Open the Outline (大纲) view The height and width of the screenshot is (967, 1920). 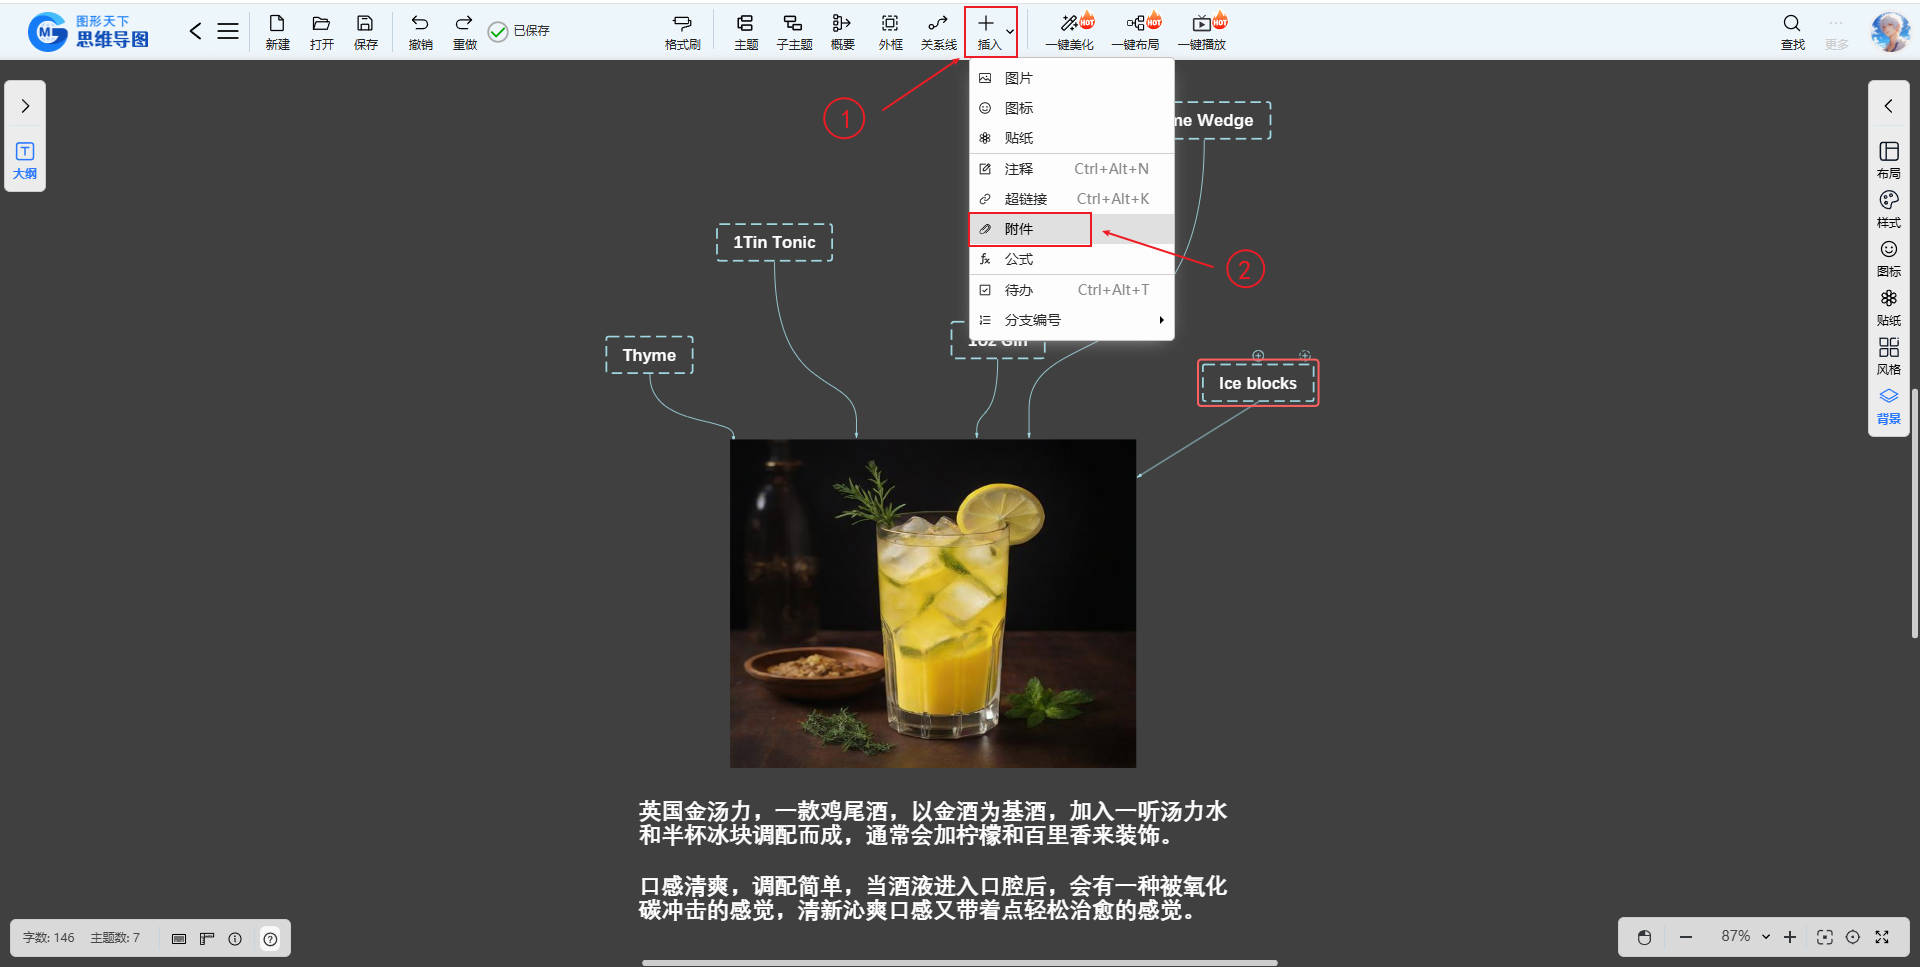pyautogui.click(x=25, y=160)
